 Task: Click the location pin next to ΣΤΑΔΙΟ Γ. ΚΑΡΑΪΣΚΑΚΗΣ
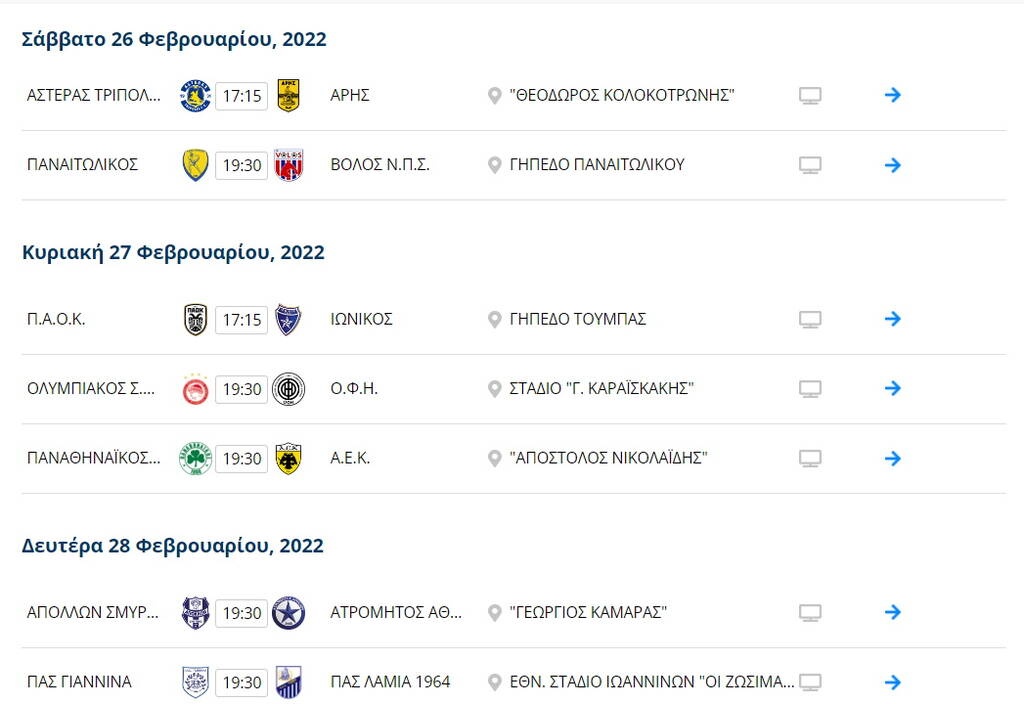pyautogui.click(x=493, y=388)
